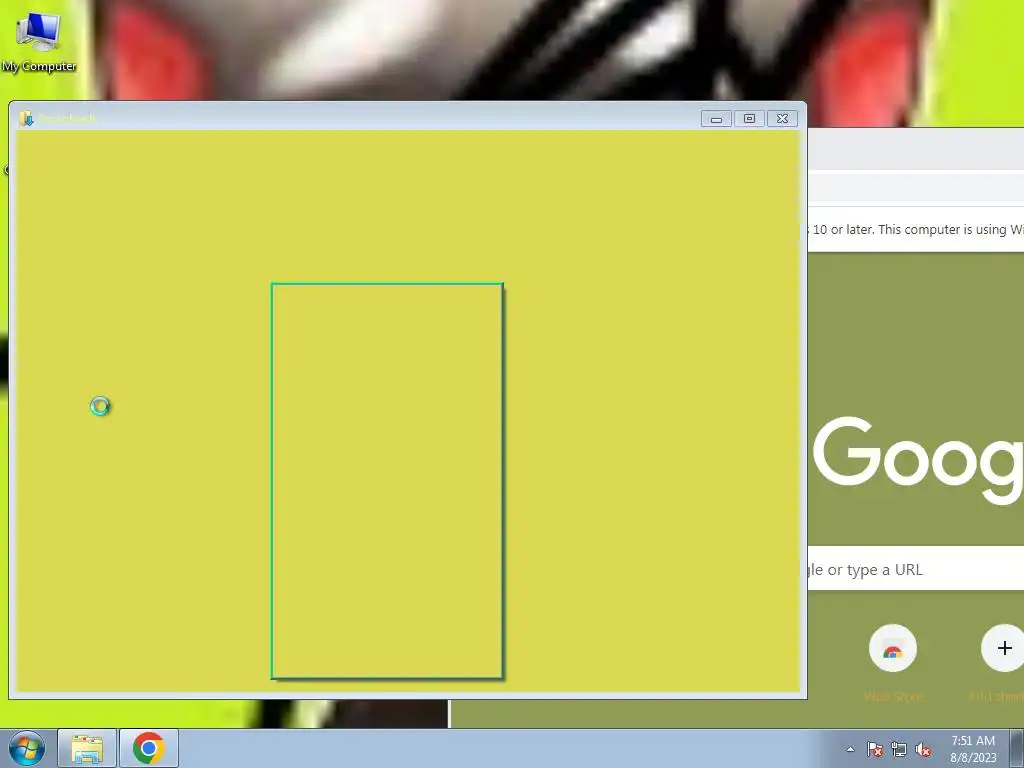The width and height of the screenshot is (1024, 768).
Task: Close the Downloads window
Action: [x=782, y=119]
